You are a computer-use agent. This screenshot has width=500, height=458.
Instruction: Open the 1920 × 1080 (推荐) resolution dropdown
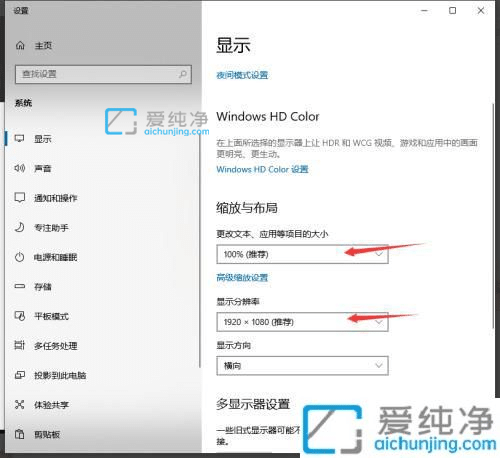302,322
